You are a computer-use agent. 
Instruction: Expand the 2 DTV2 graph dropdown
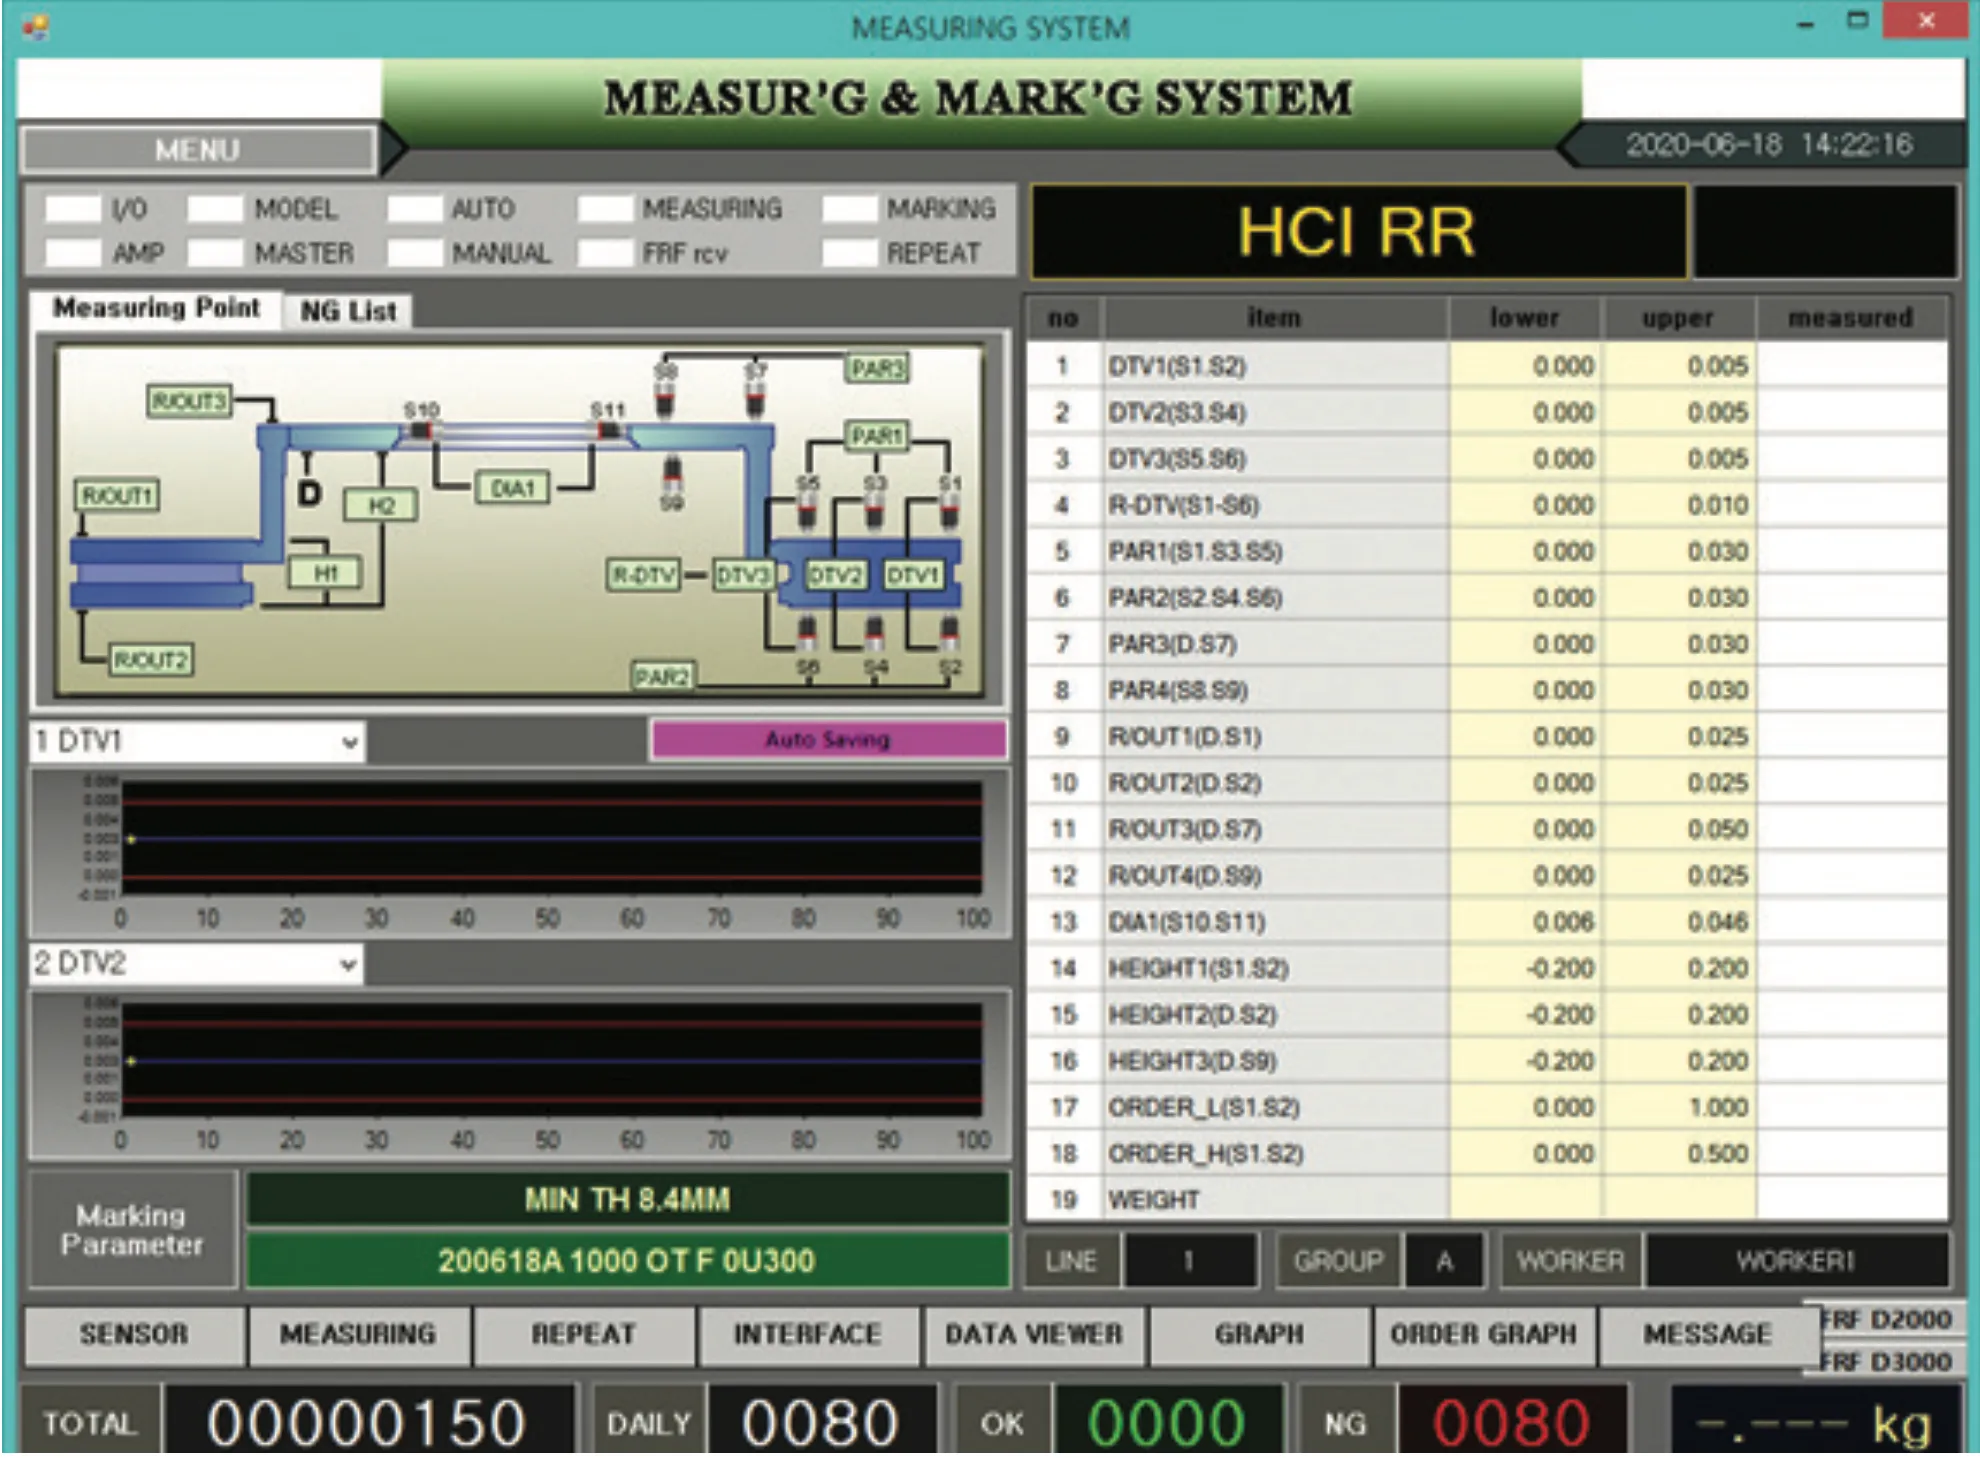click(347, 965)
